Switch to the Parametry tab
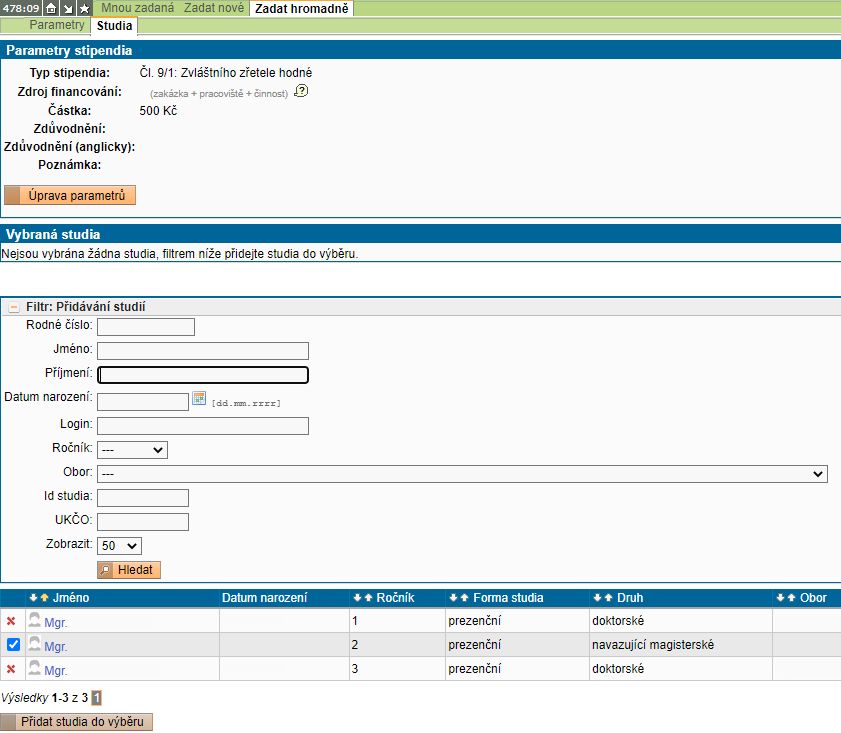The width and height of the screenshot is (841, 733). (56, 25)
